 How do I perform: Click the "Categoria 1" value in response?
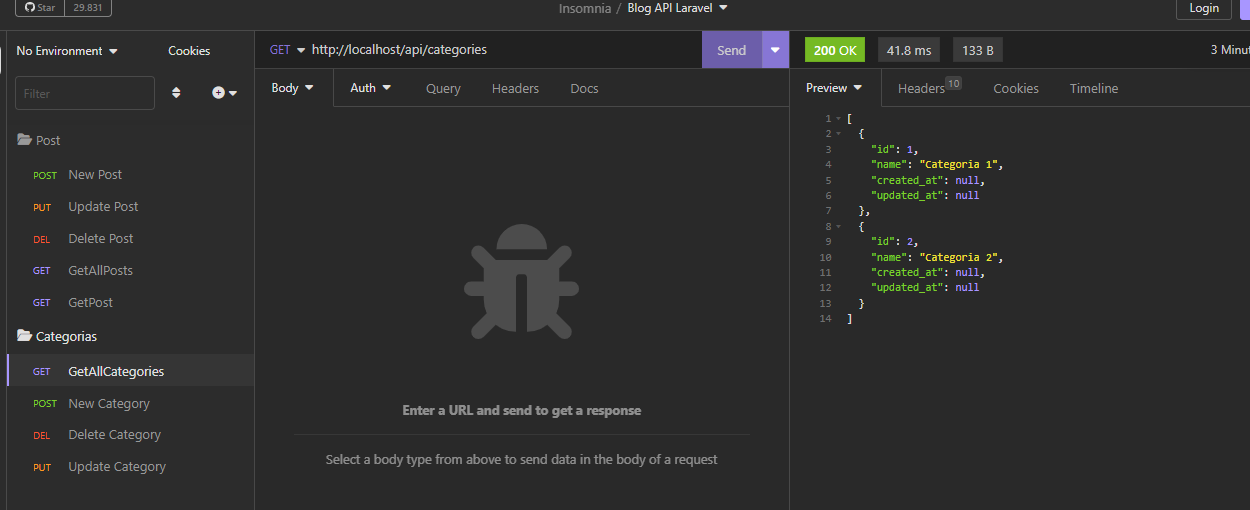[x=958, y=165]
